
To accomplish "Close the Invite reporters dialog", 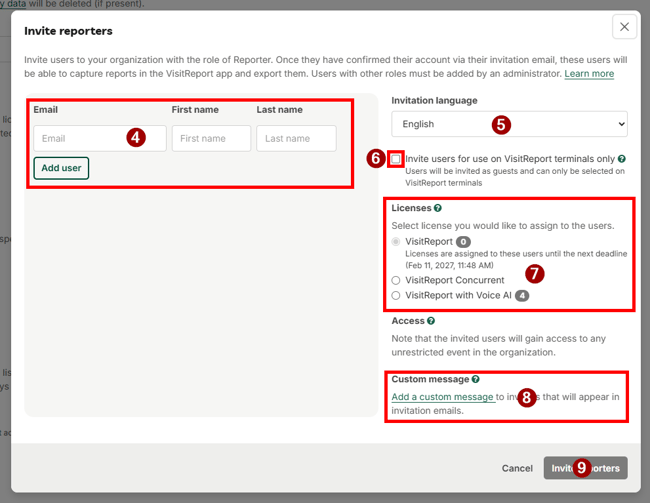I will [624, 27].
